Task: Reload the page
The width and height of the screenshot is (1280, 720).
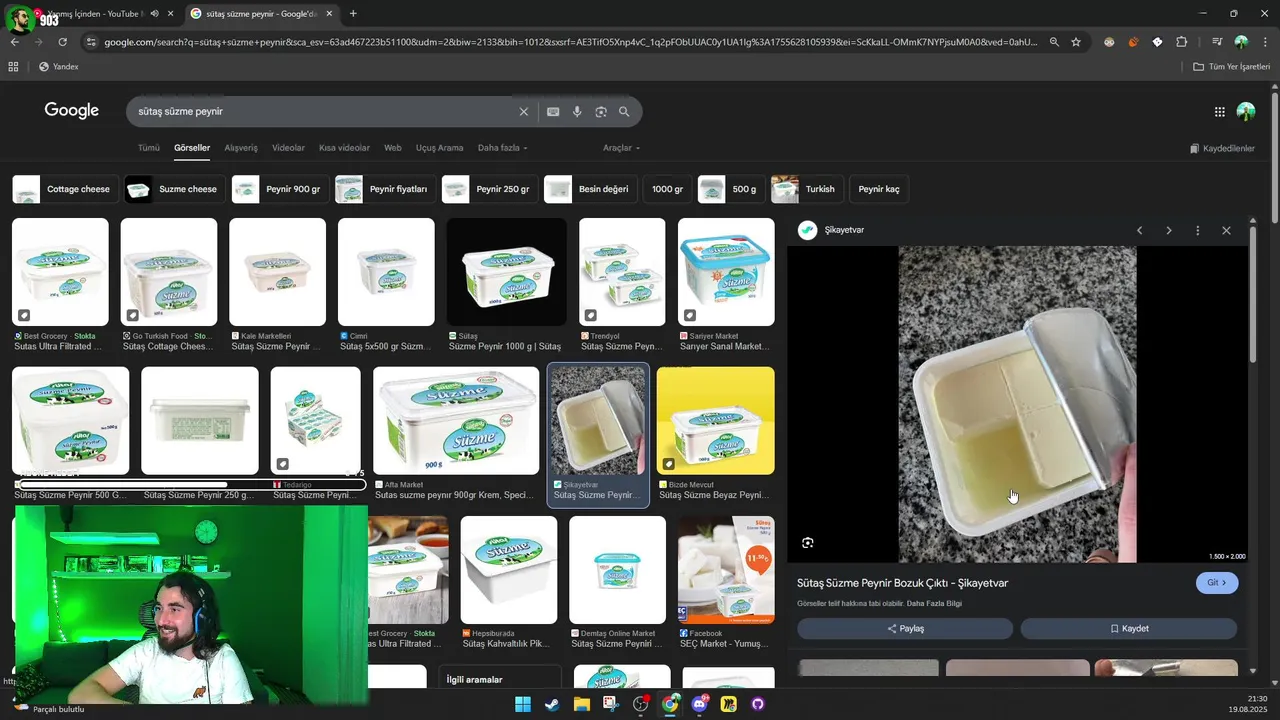Action: 62,42
